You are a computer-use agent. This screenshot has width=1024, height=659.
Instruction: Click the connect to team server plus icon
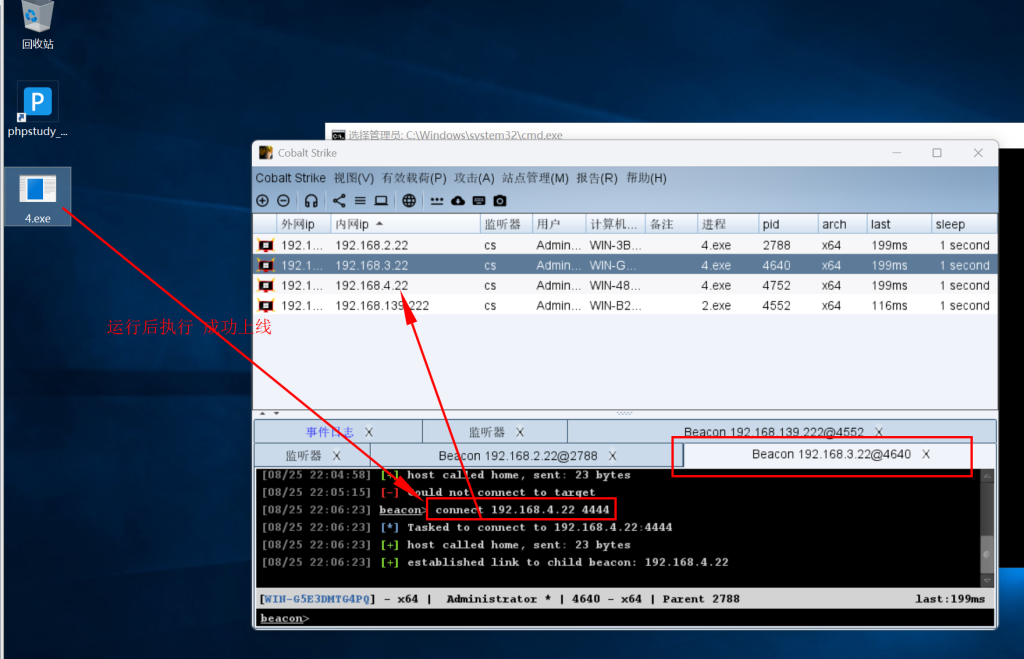click(x=263, y=201)
